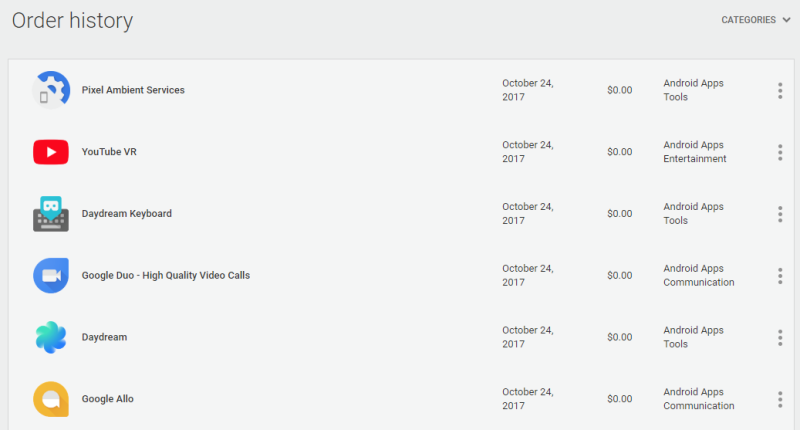Select the Daydream Keyboard title text
The height and width of the screenshot is (430, 800).
127,214
